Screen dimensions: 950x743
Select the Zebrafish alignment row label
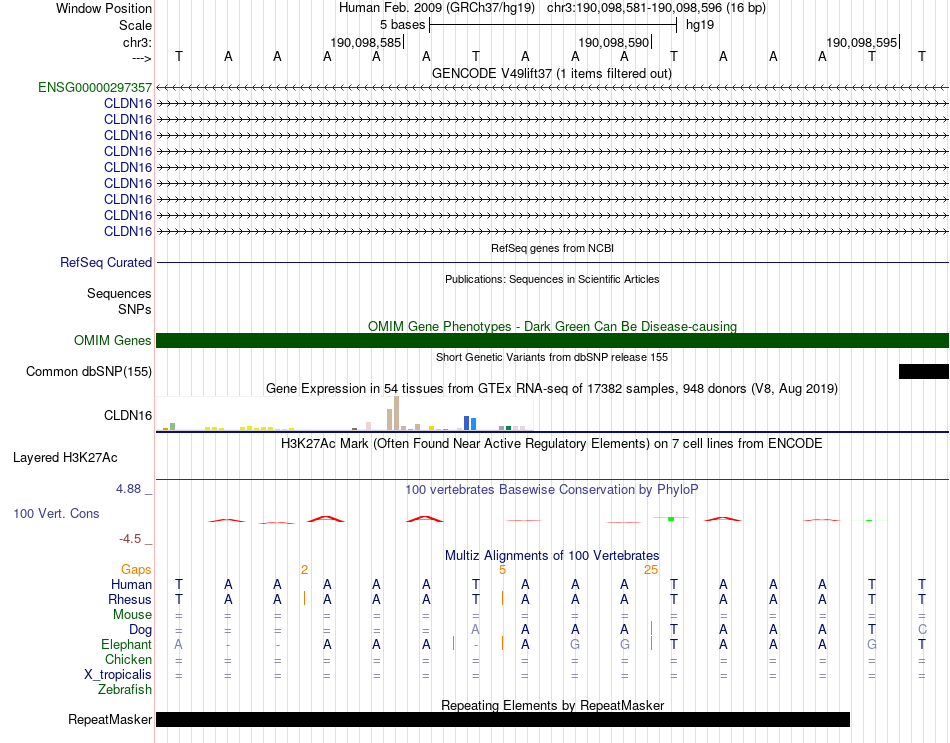coord(125,690)
